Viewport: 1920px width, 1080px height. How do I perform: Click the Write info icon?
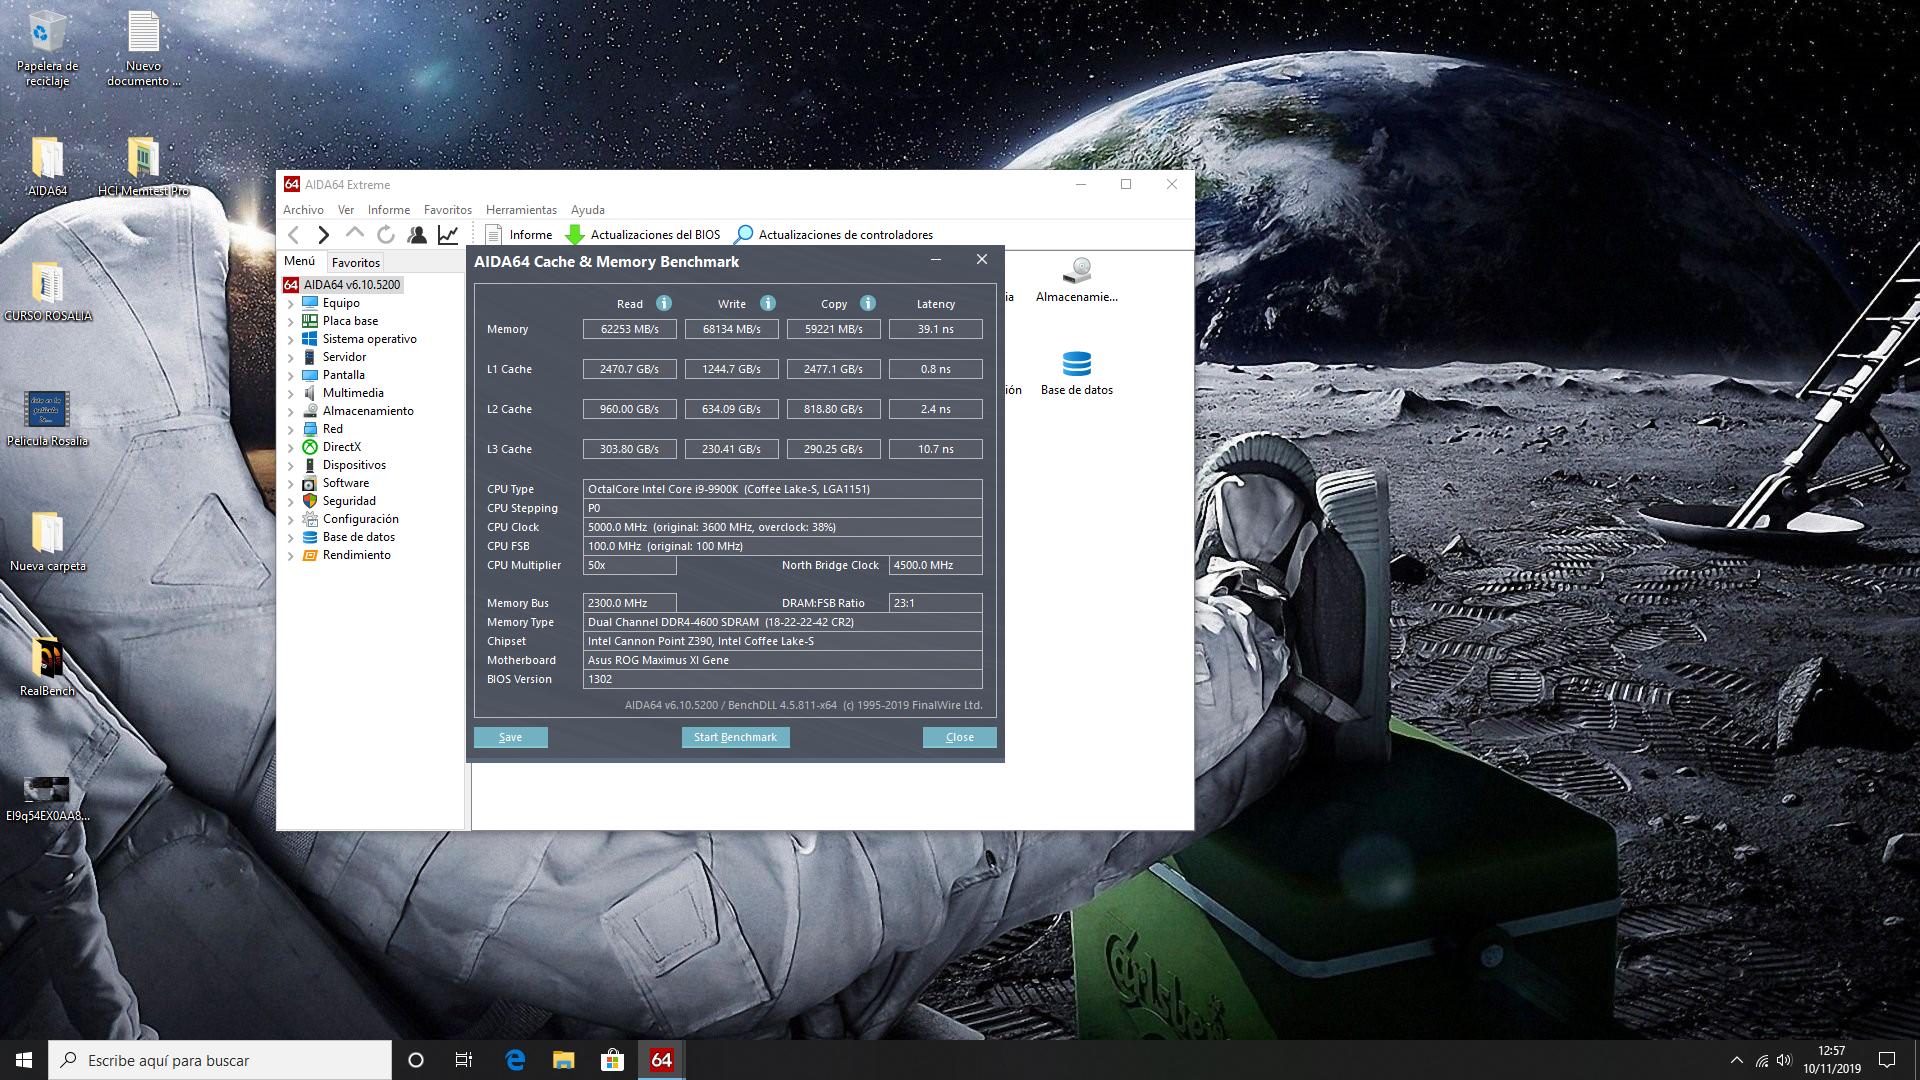coord(767,303)
